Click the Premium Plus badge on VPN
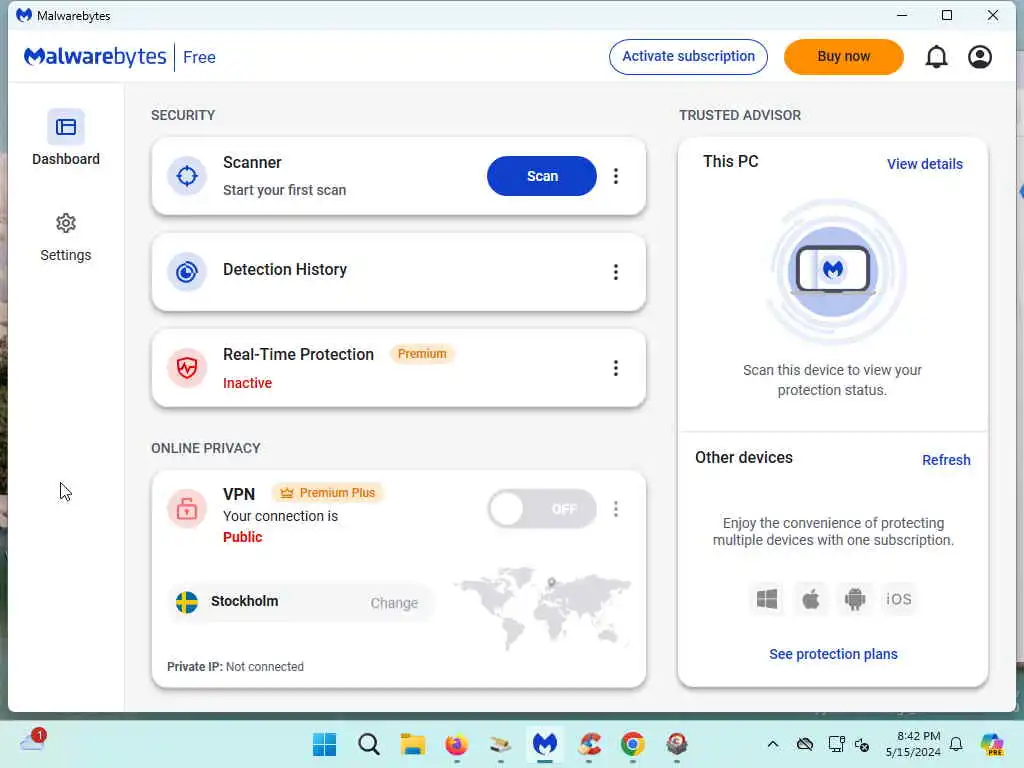The height and width of the screenshot is (768, 1024). tap(328, 492)
